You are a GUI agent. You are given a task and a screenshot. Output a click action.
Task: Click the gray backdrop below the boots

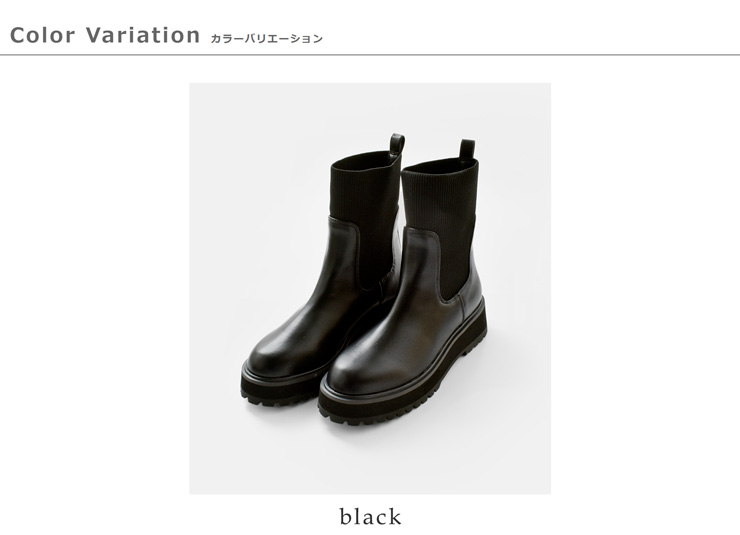(370, 460)
